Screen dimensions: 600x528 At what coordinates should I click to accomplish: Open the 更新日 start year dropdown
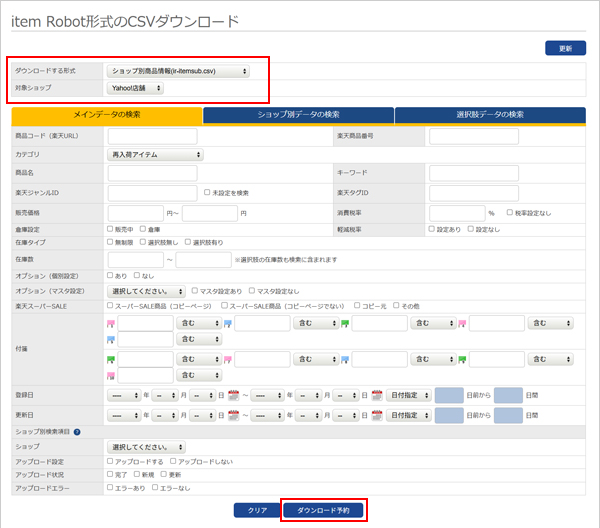124,415
